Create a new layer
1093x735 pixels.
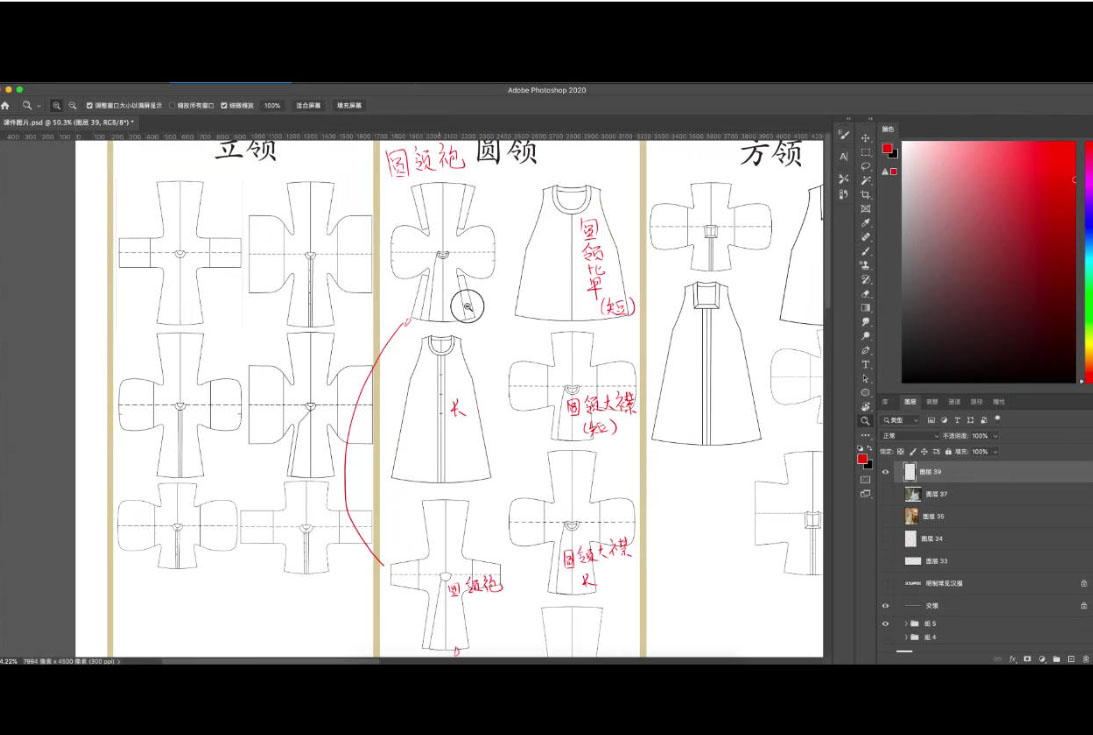[x=1071, y=659]
